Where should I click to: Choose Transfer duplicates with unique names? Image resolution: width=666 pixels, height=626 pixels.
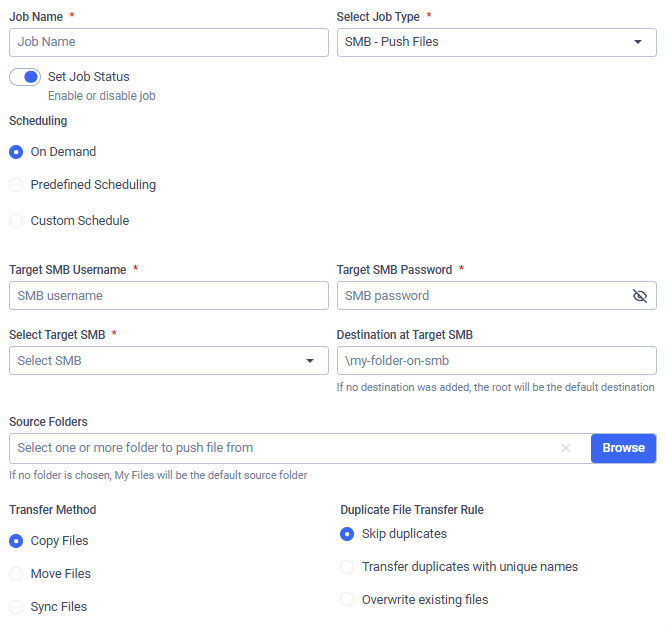pos(347,567)
